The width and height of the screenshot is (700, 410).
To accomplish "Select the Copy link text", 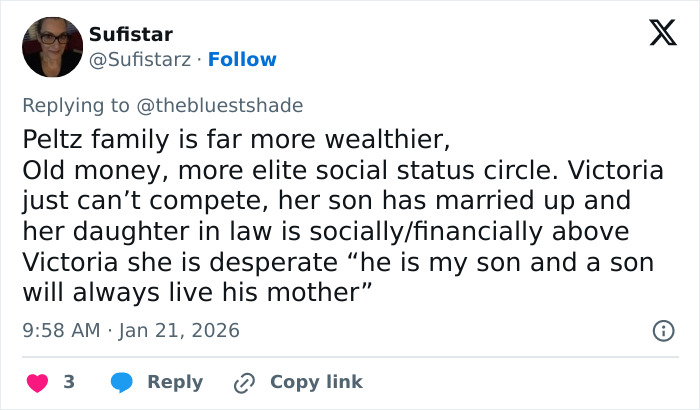I will (316, 382).
